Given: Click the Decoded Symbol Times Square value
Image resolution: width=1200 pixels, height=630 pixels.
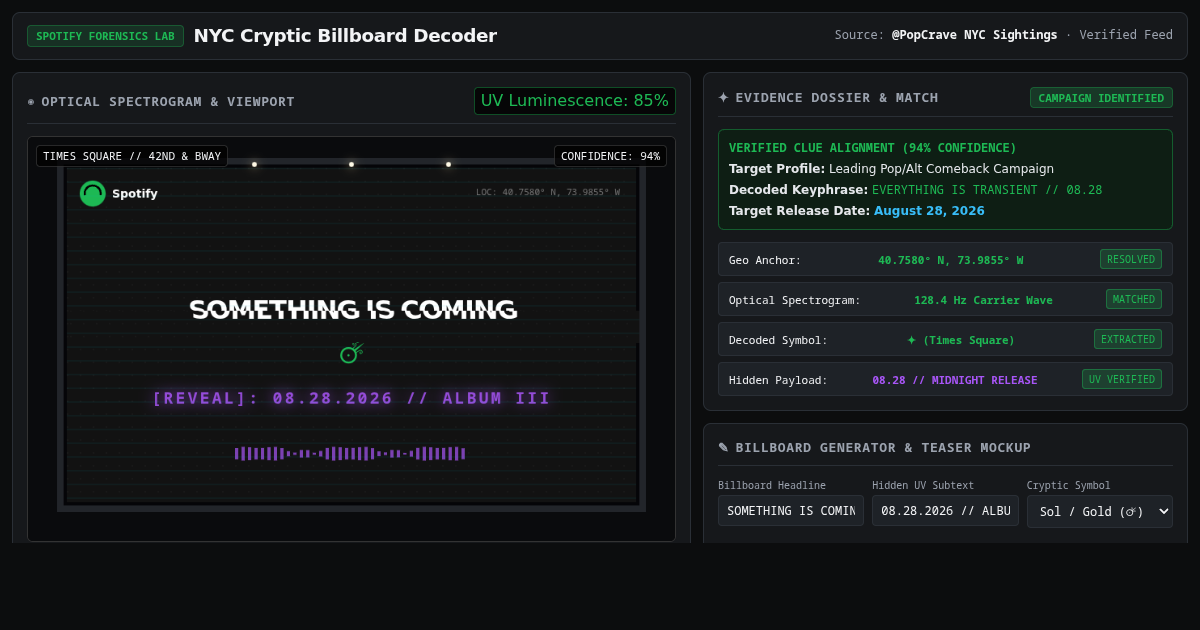Looking at the screenshot, I should (x=960, y=340).
